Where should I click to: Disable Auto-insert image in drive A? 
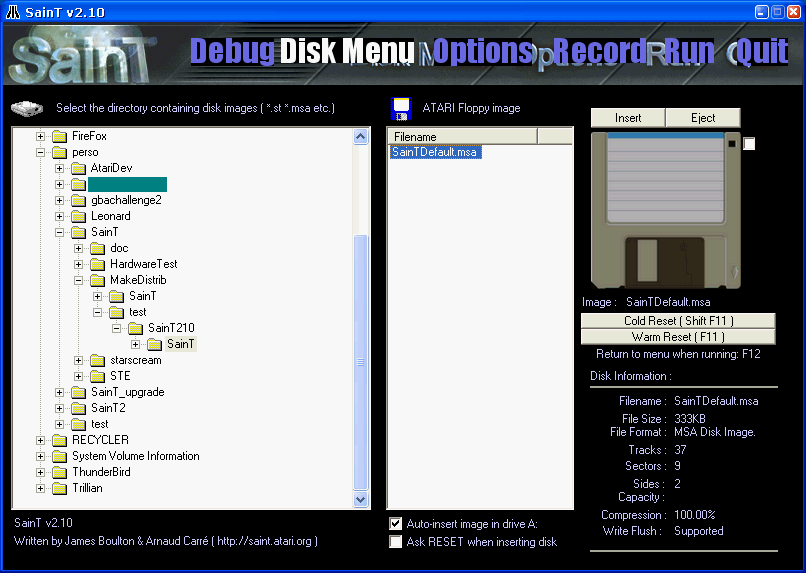click(x=395, y=524)
